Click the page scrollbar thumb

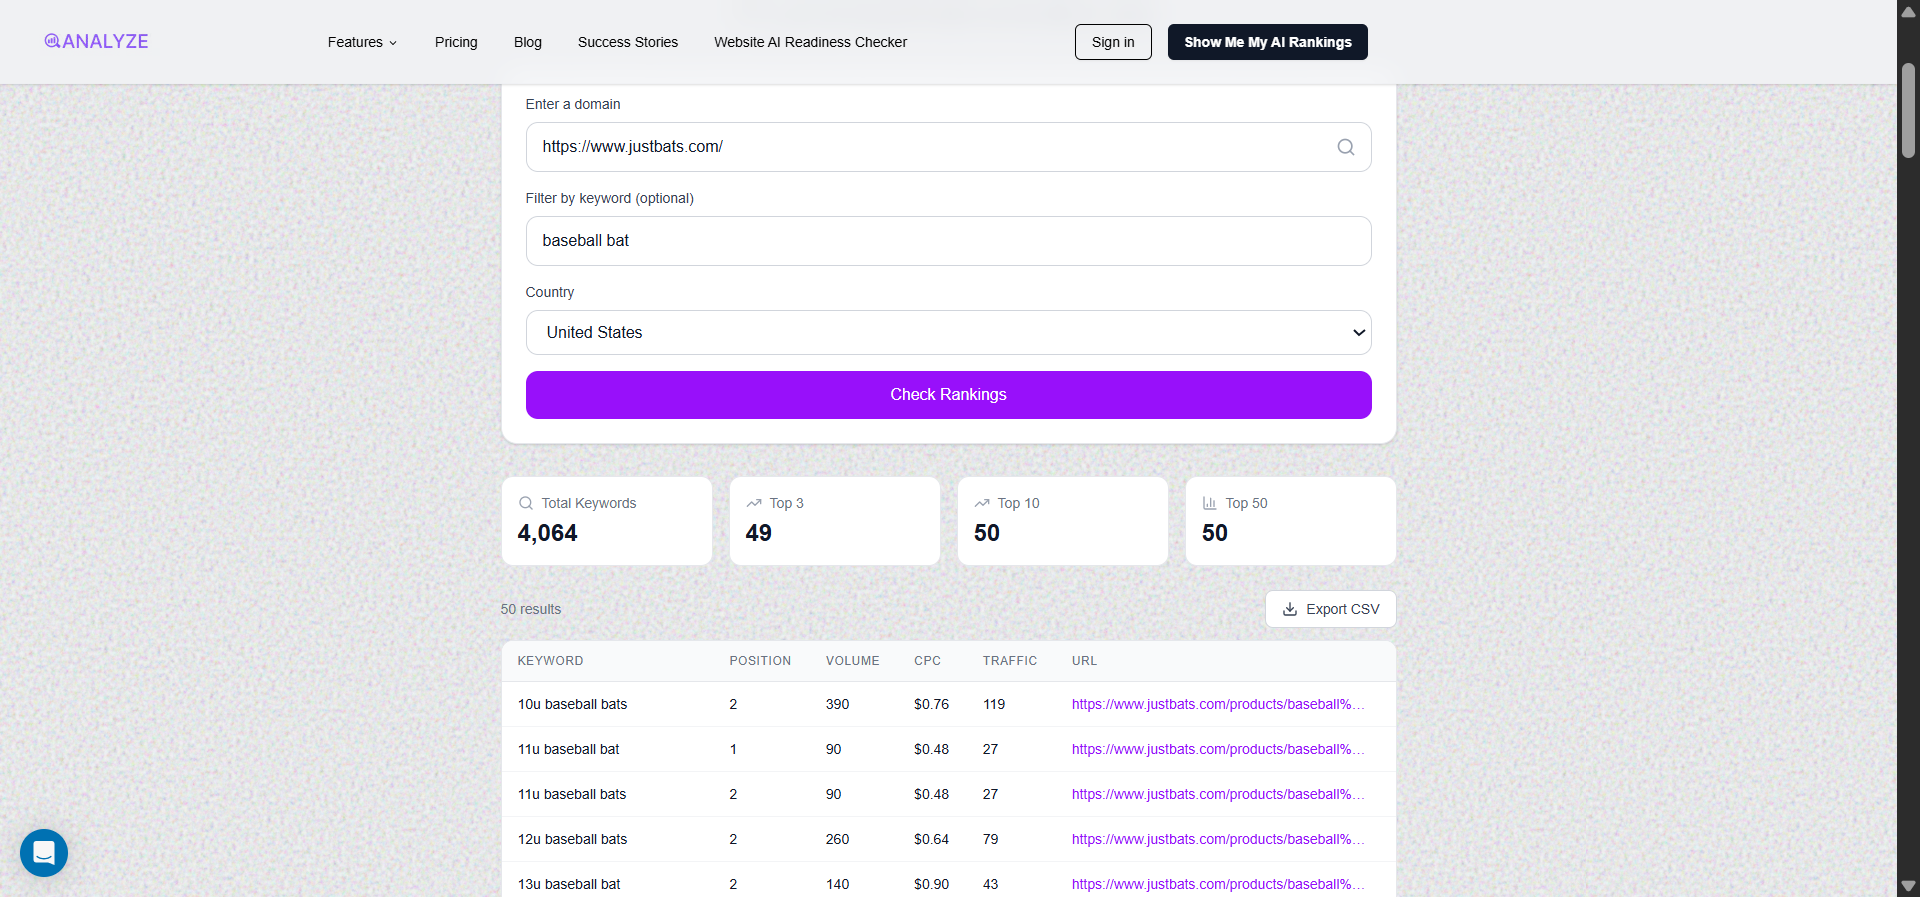(x=1908, y=110)
